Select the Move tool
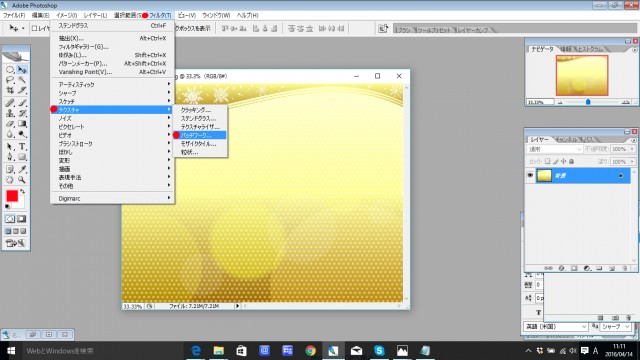This screenshot has width=640, height=360. click(x=22, y=70)
